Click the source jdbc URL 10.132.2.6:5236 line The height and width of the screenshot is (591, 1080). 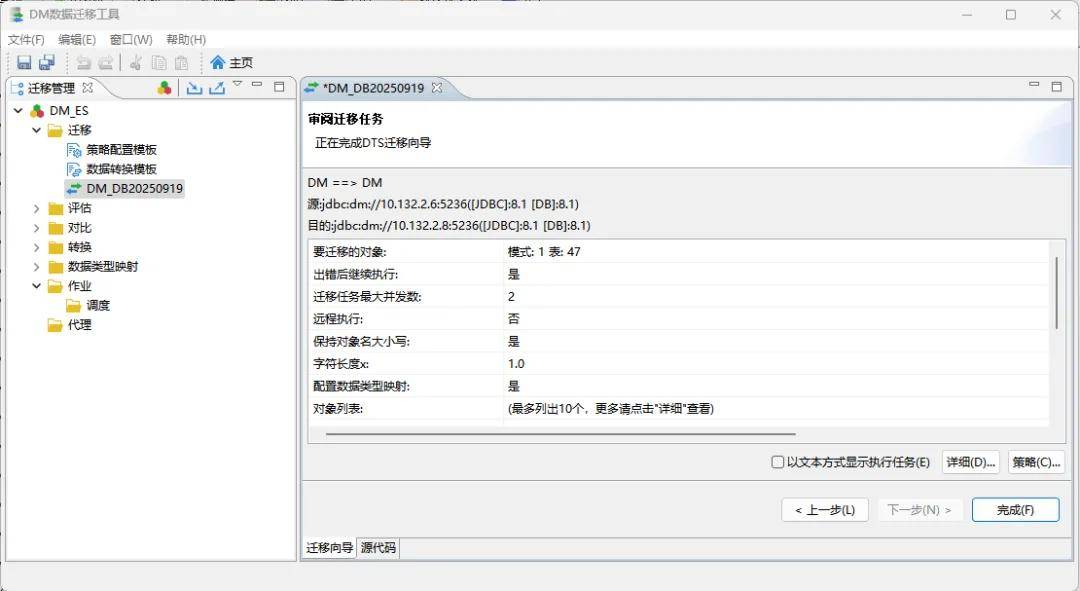(x=443, y=204)
